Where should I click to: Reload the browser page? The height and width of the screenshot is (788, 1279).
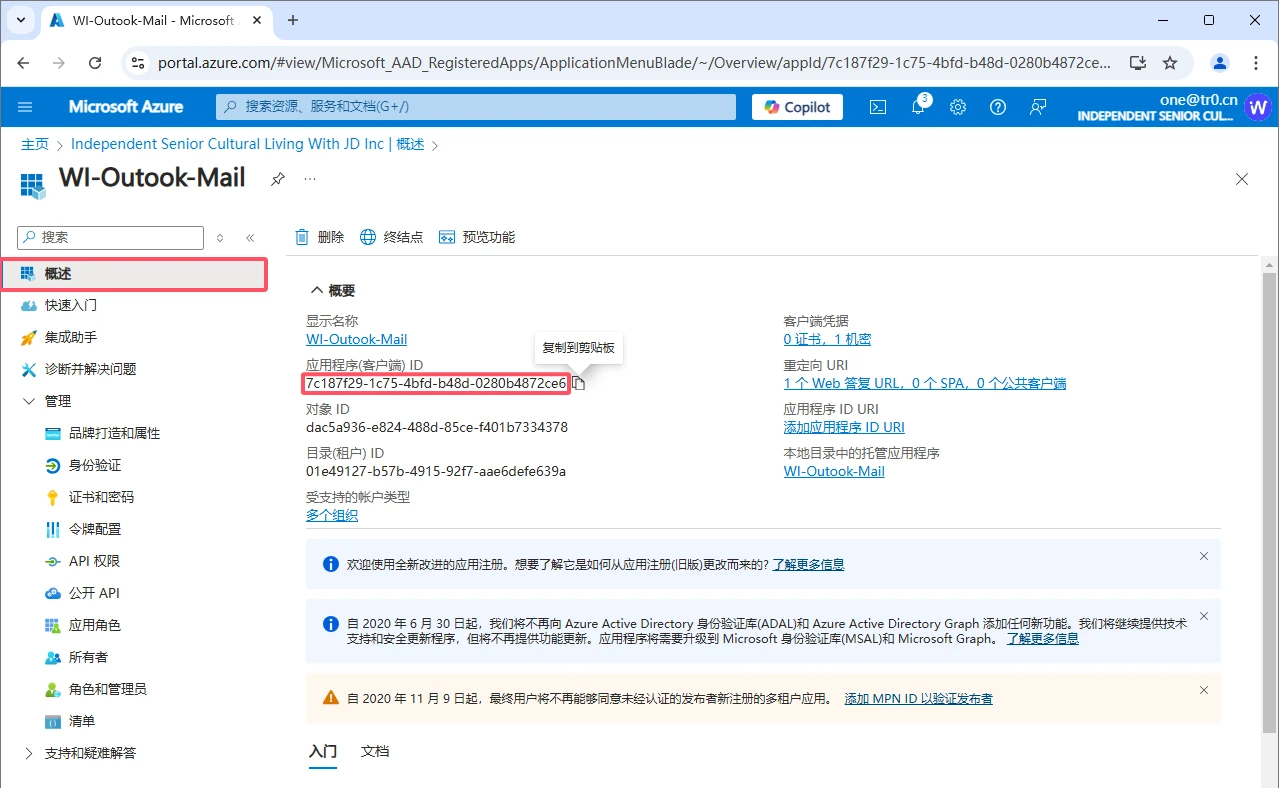[x=95, y=62]
